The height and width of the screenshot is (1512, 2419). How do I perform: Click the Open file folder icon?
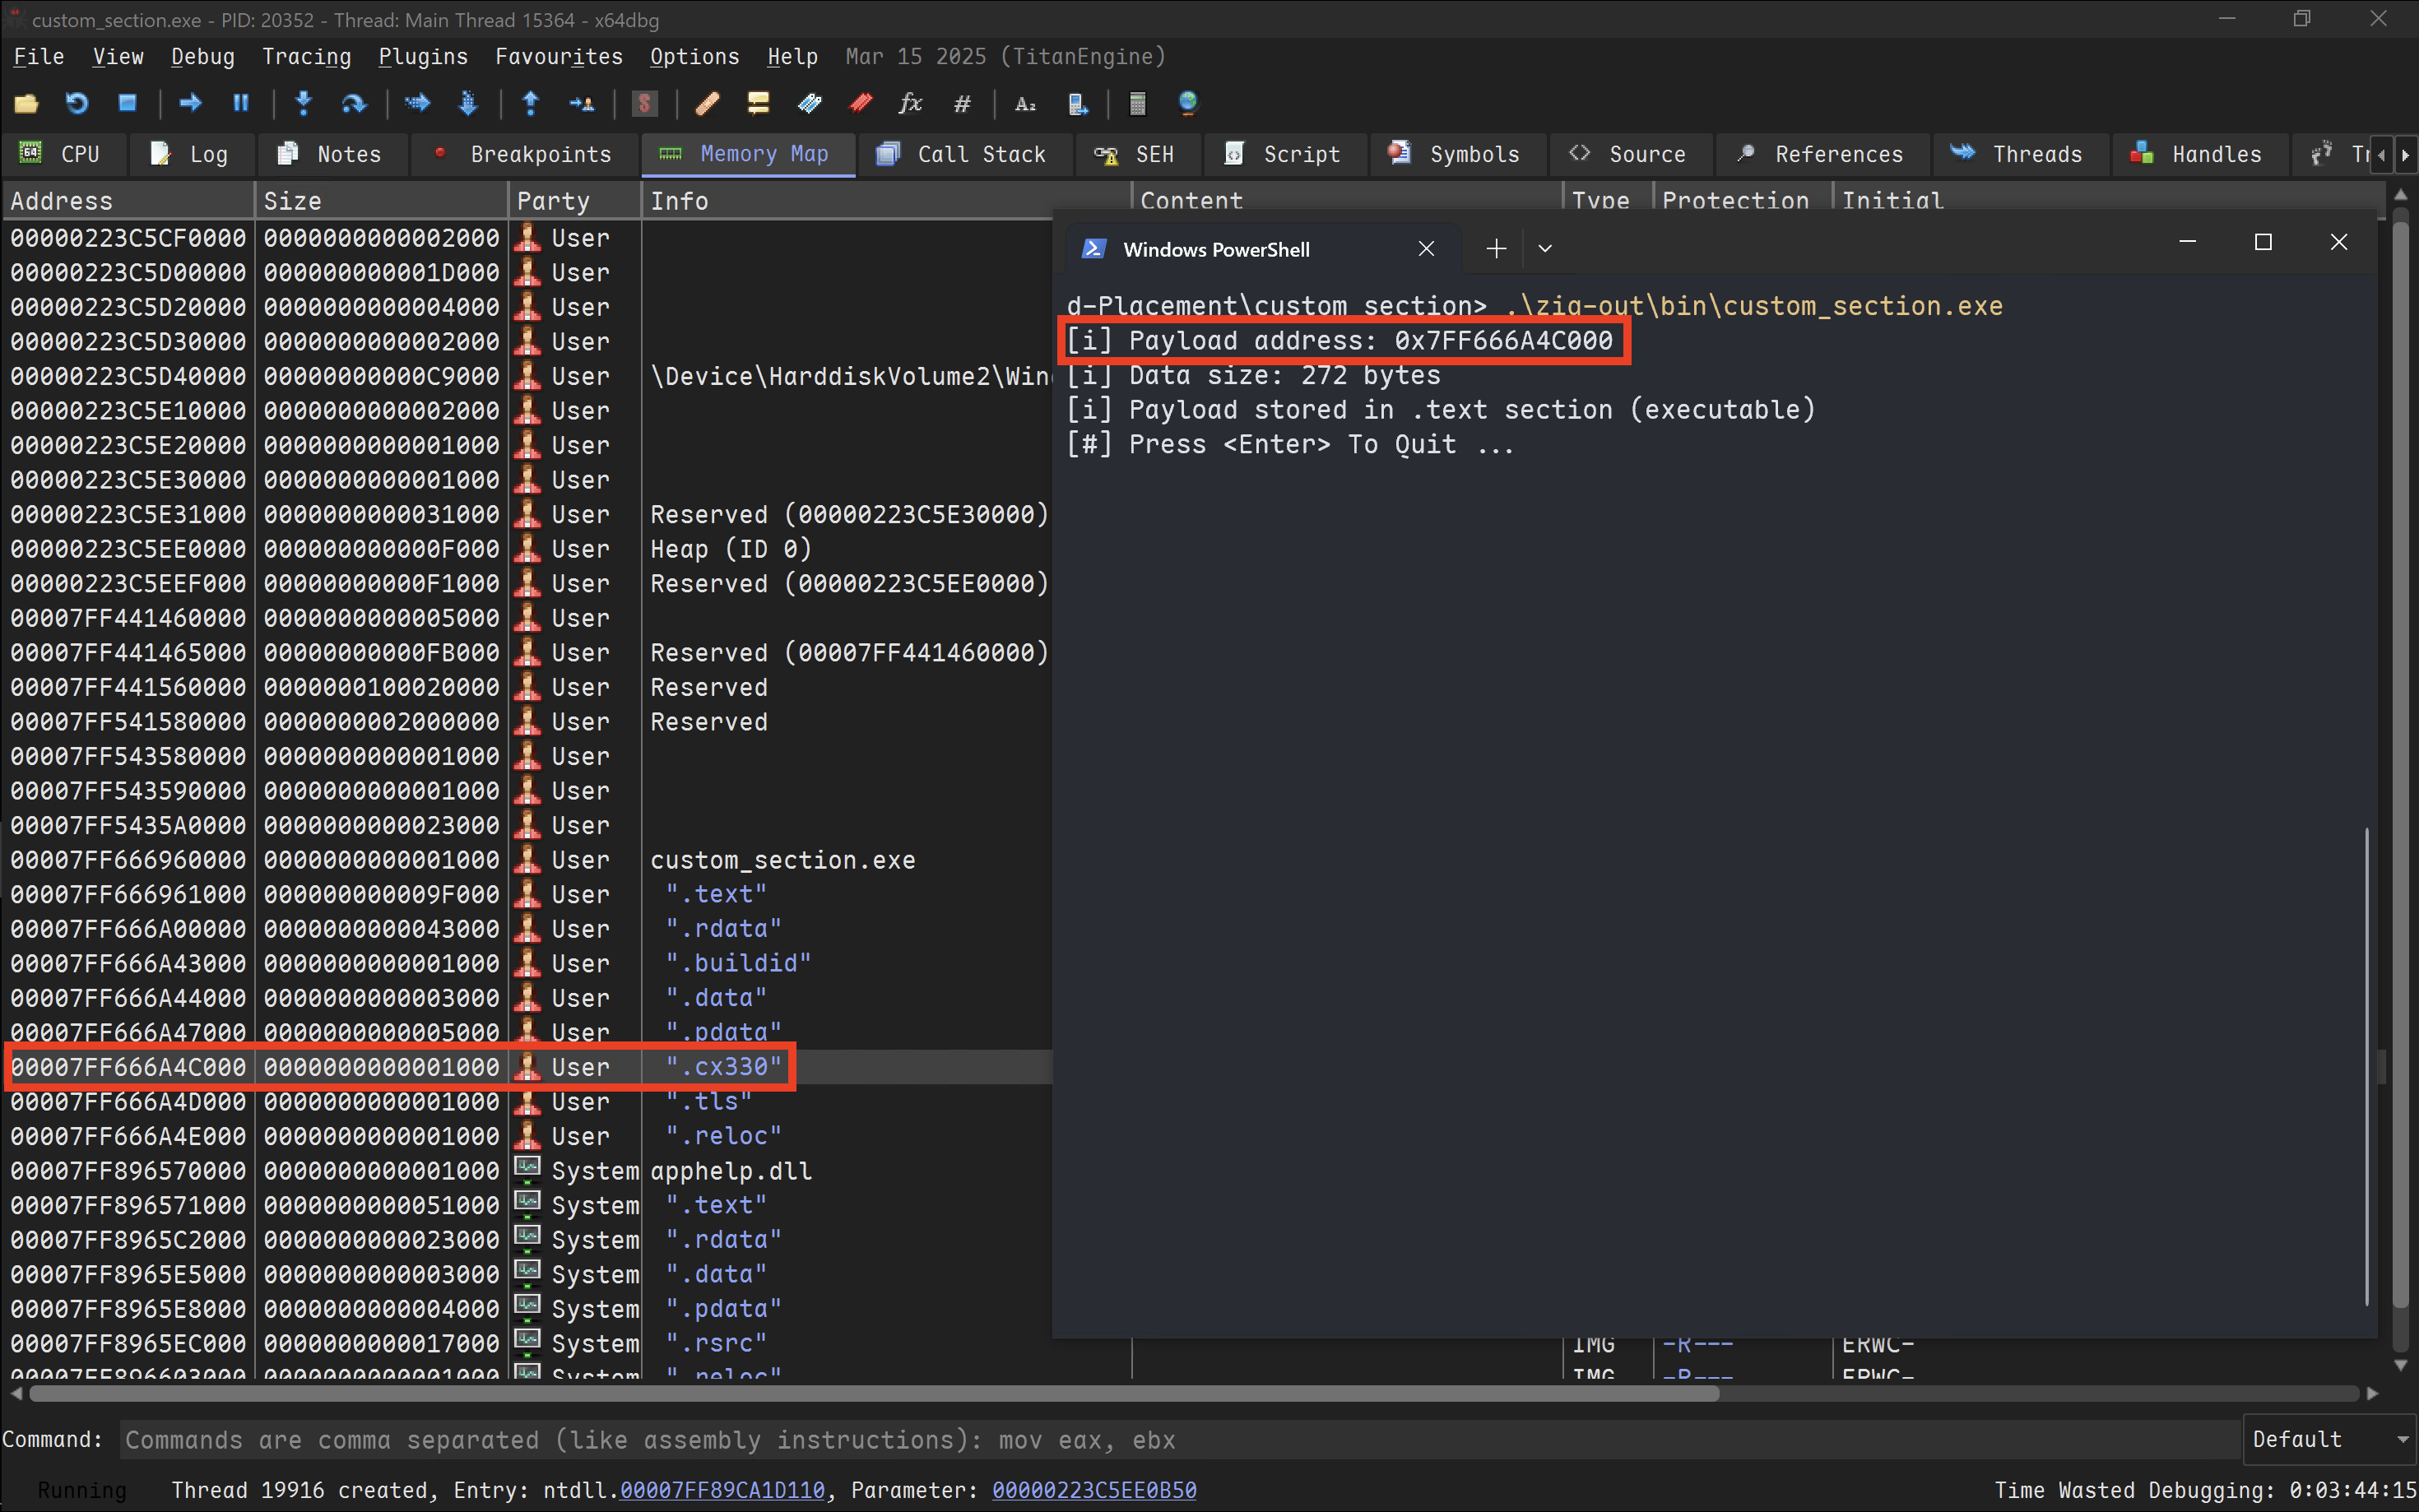[x=26, y=103]
